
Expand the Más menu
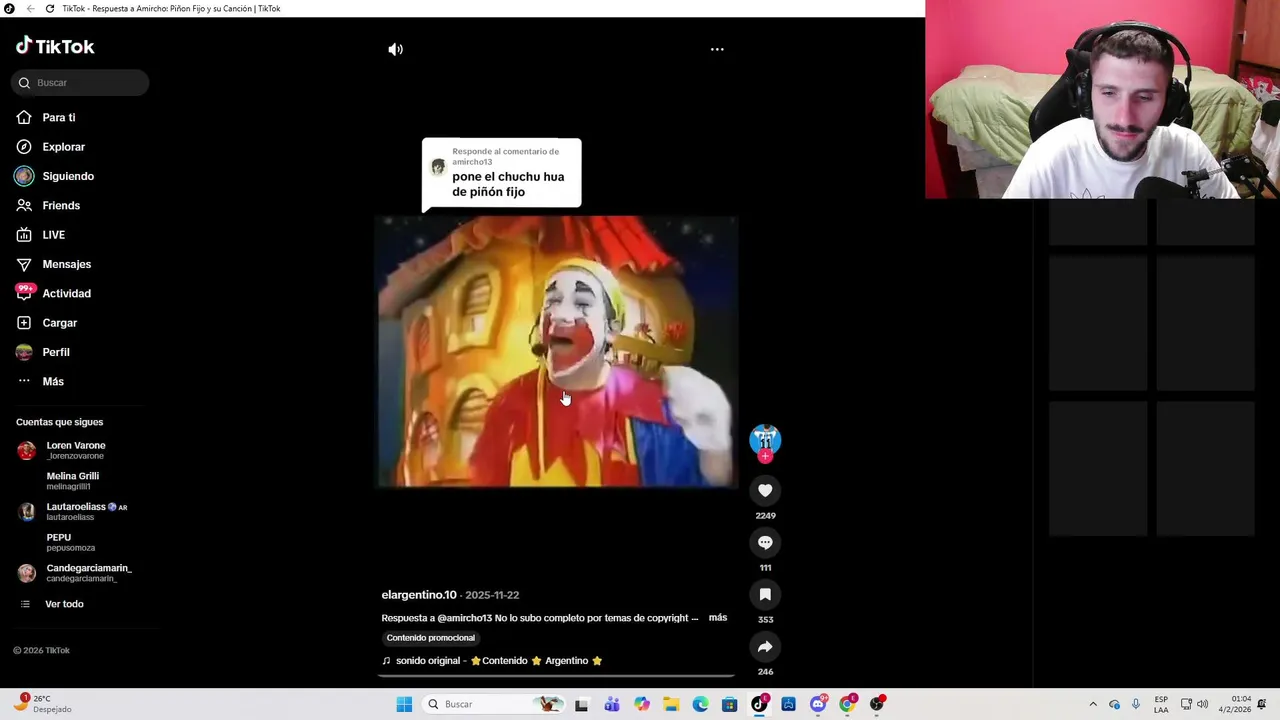(x=53, y=382)
